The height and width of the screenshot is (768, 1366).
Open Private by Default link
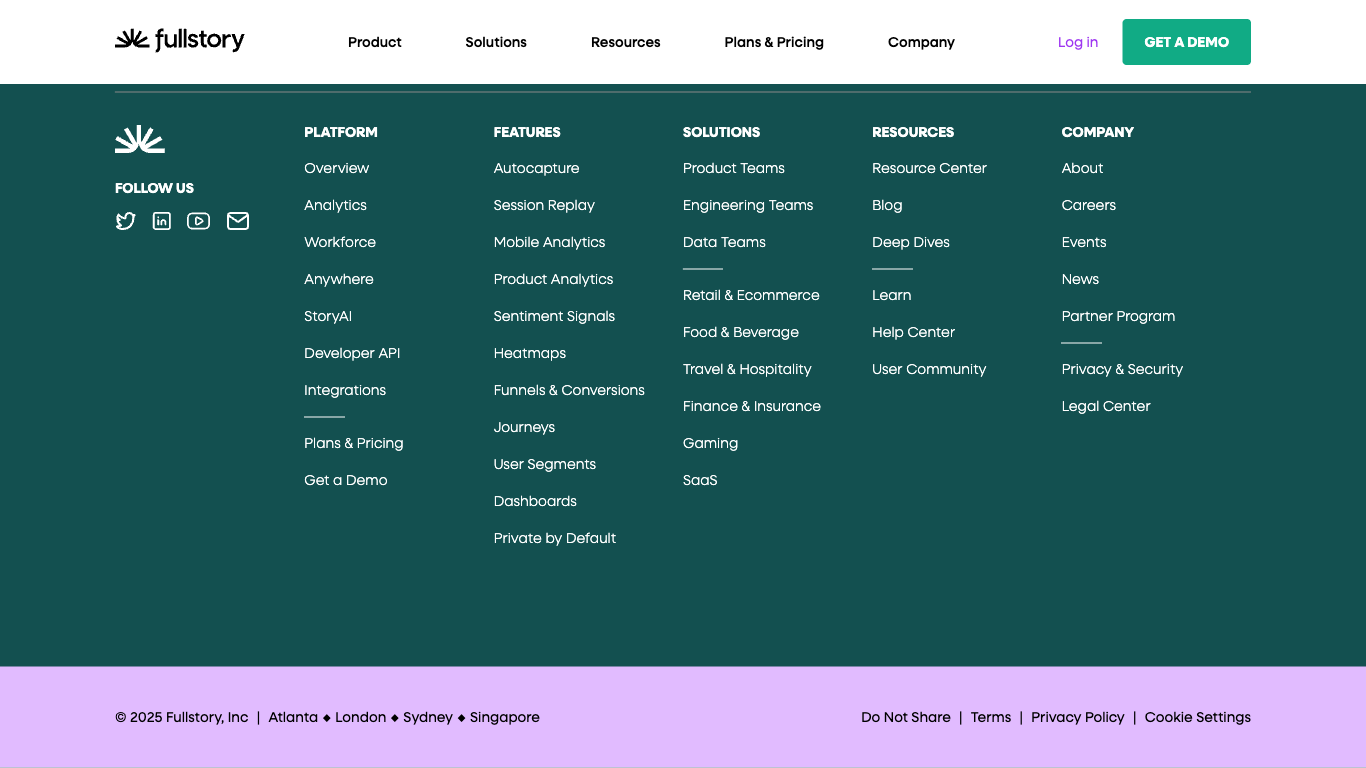(555, 538)
